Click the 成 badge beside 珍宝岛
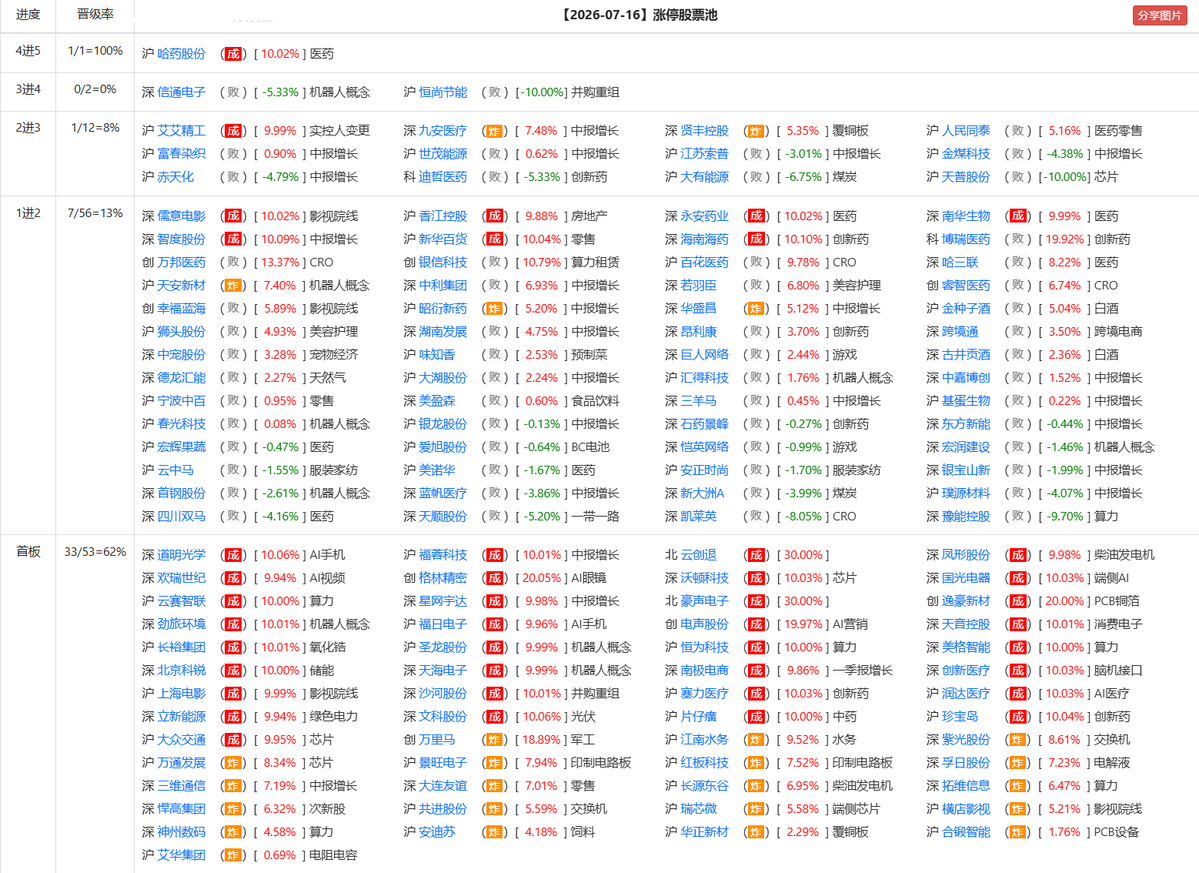The height and width of the screenshot is (873, 1199). (x=1018, y=716)
